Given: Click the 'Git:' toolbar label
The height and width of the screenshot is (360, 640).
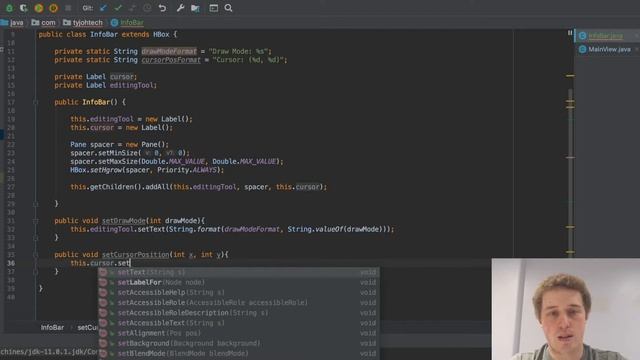Looking at the screenshot, I should click(88, 8).
